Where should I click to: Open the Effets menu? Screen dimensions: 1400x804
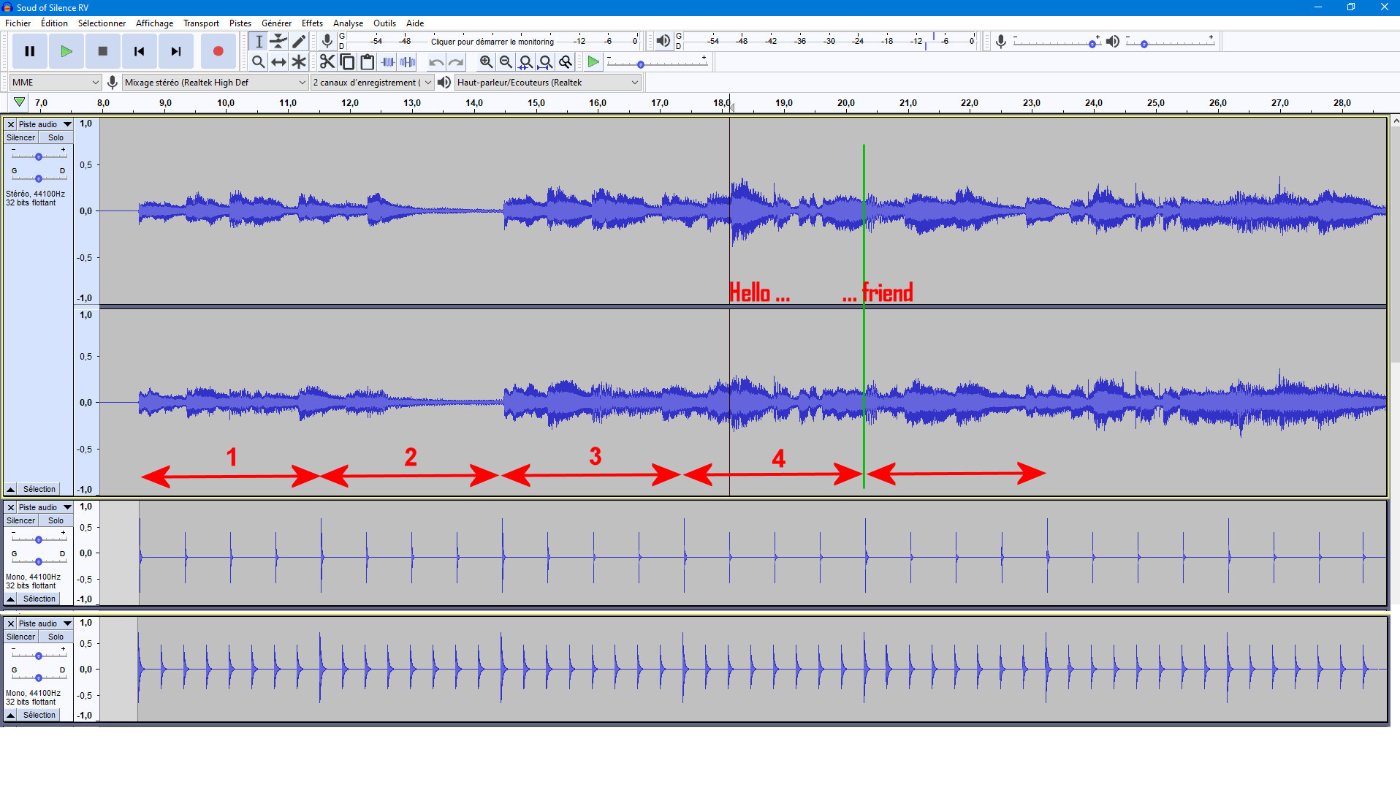(312, 23)
